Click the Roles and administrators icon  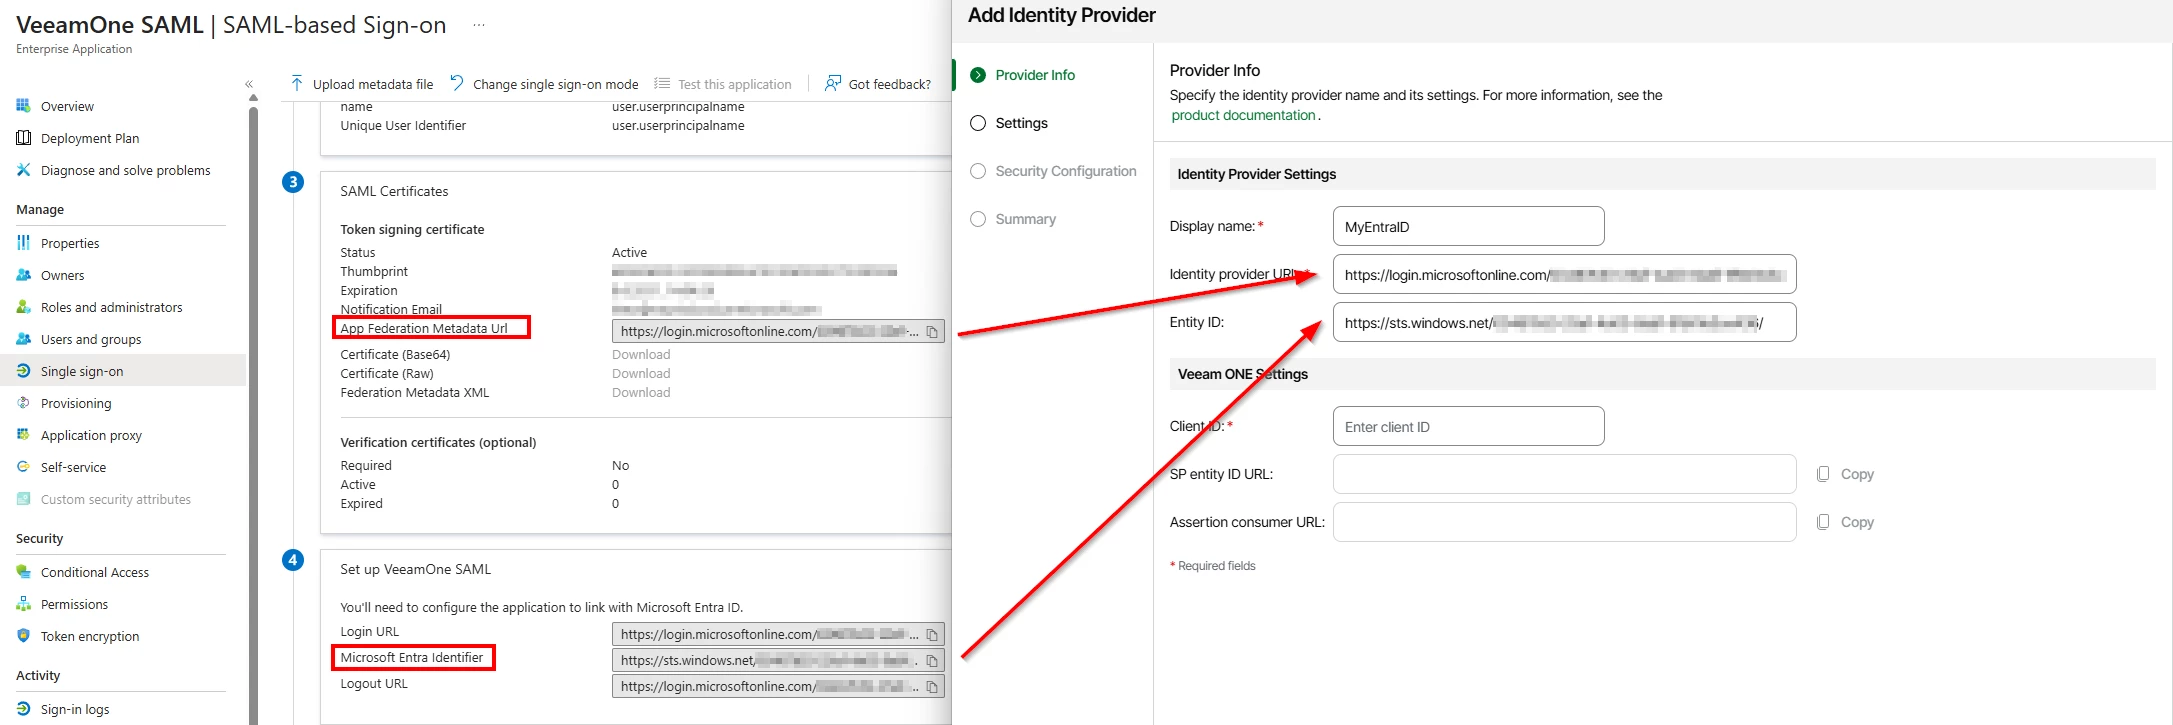point(23,306)
